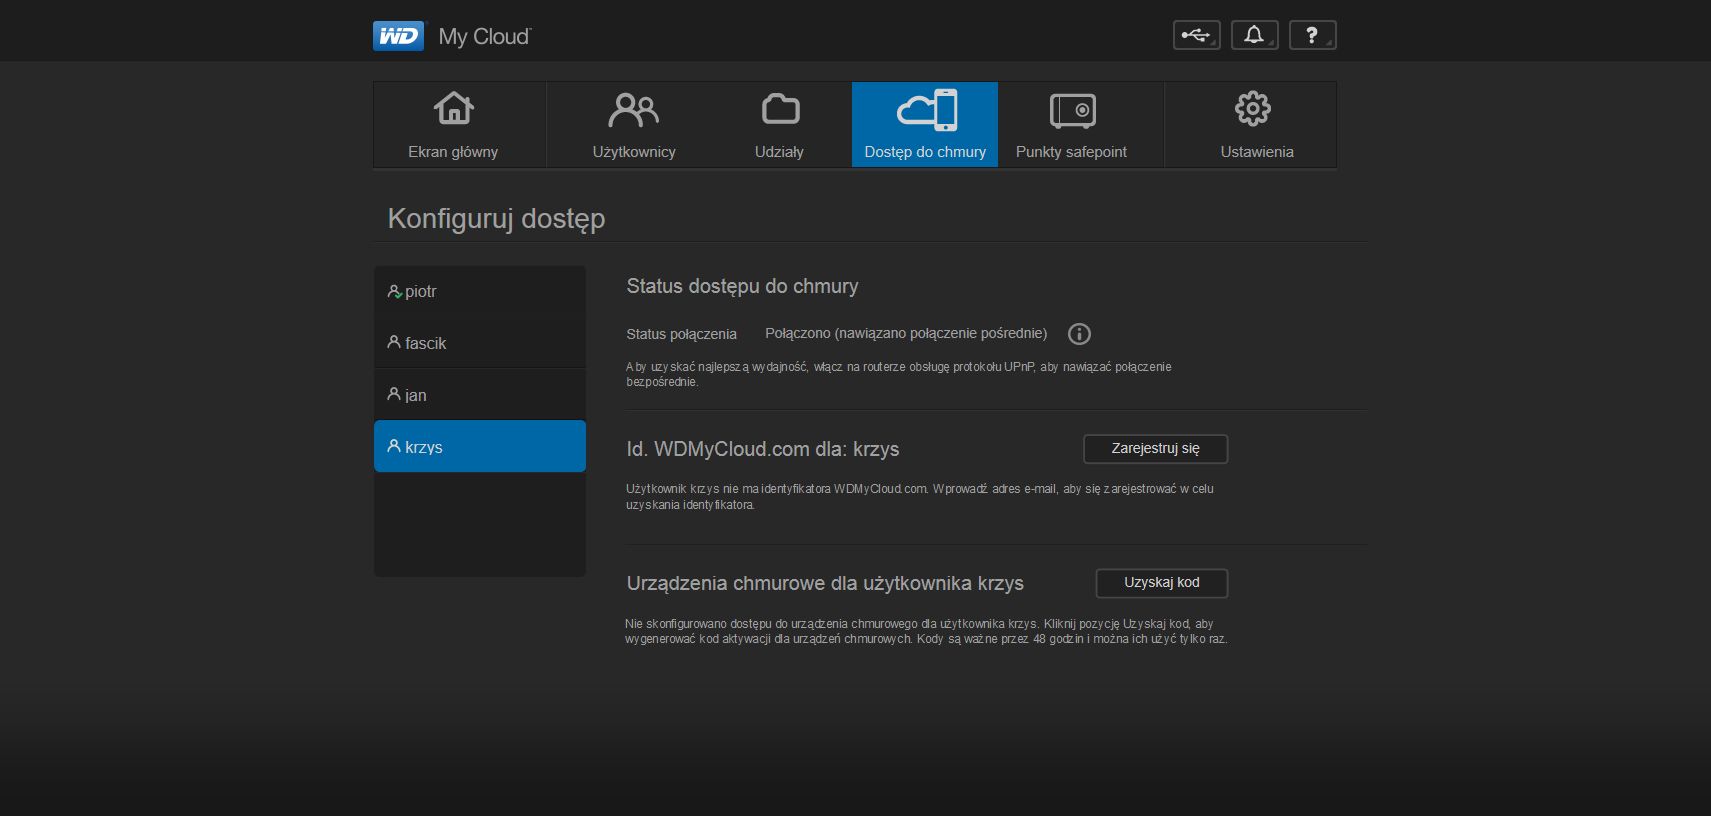Click the Uzyskaj kod button
Image resolution: width=1711 pixels, height=816 pixels.
pyautogui.click(x=1161, y=583)
